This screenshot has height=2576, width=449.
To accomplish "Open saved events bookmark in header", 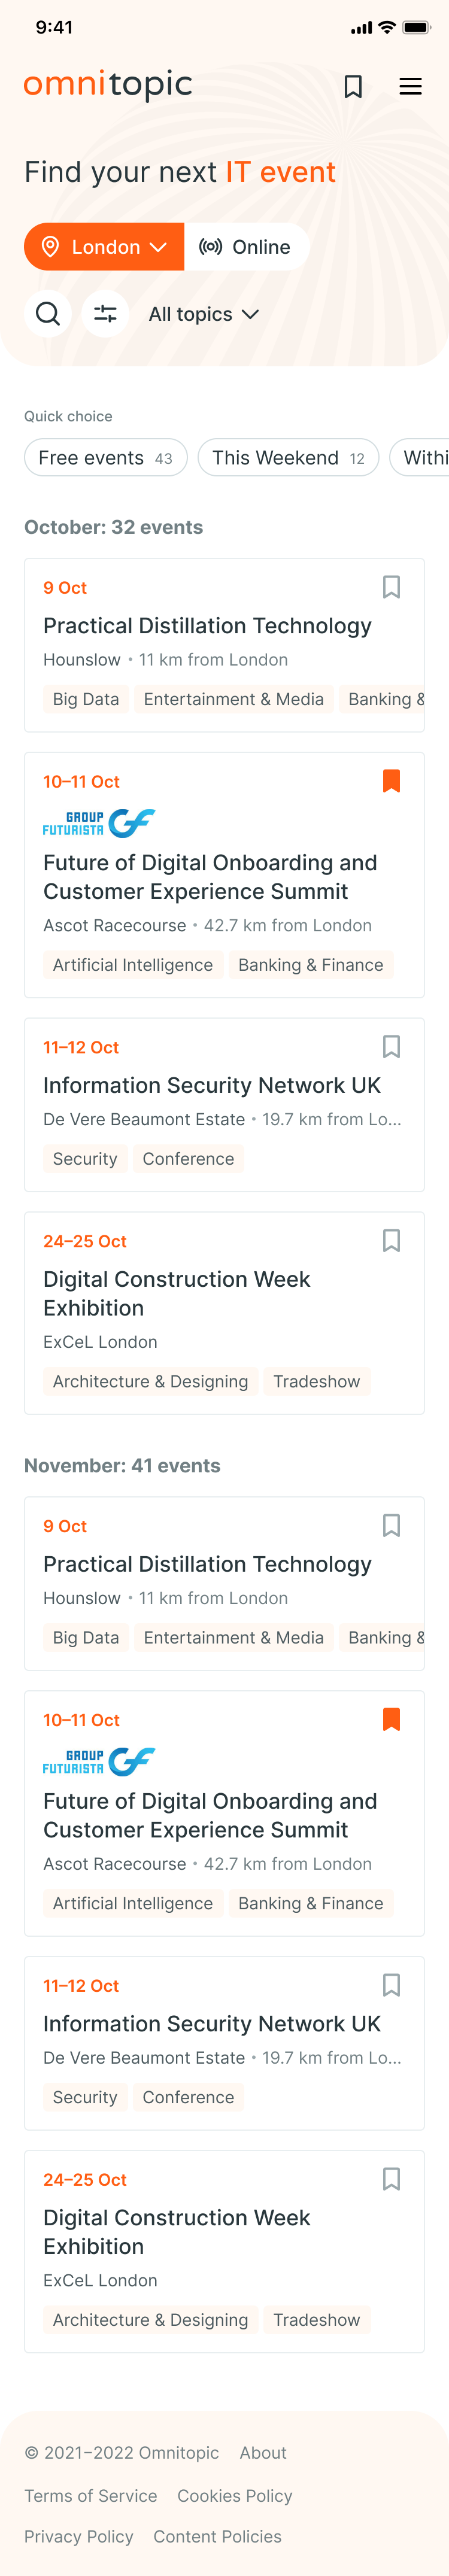I will pyautogui.click(x=353, y=87).
